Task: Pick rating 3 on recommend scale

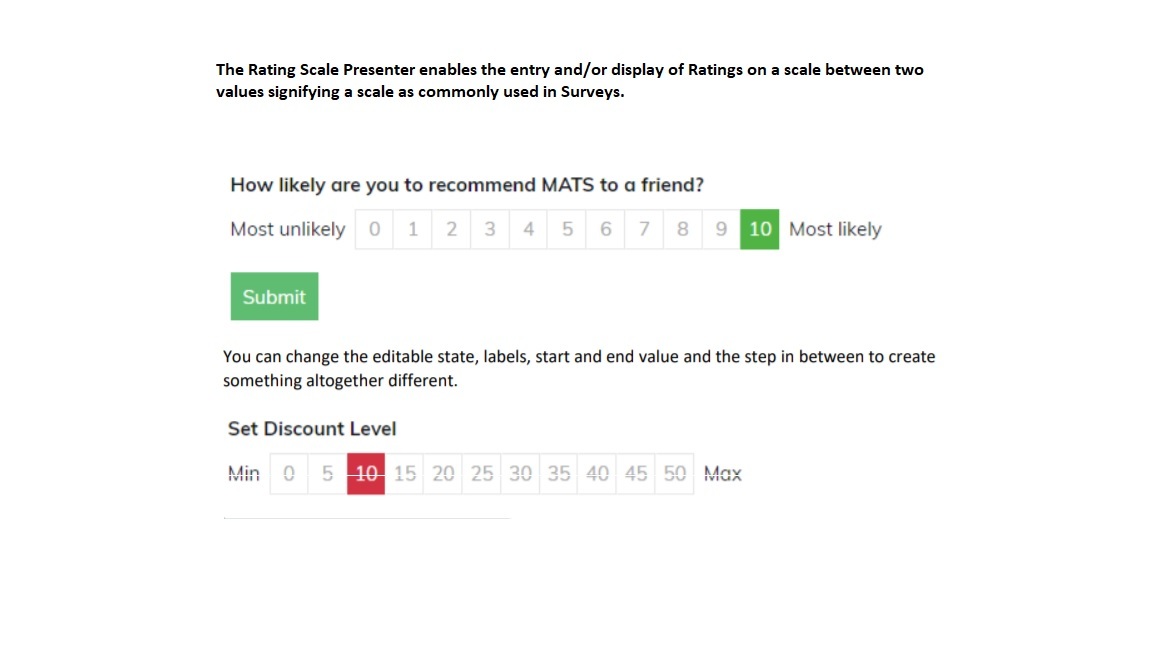Action: [490, 229]
